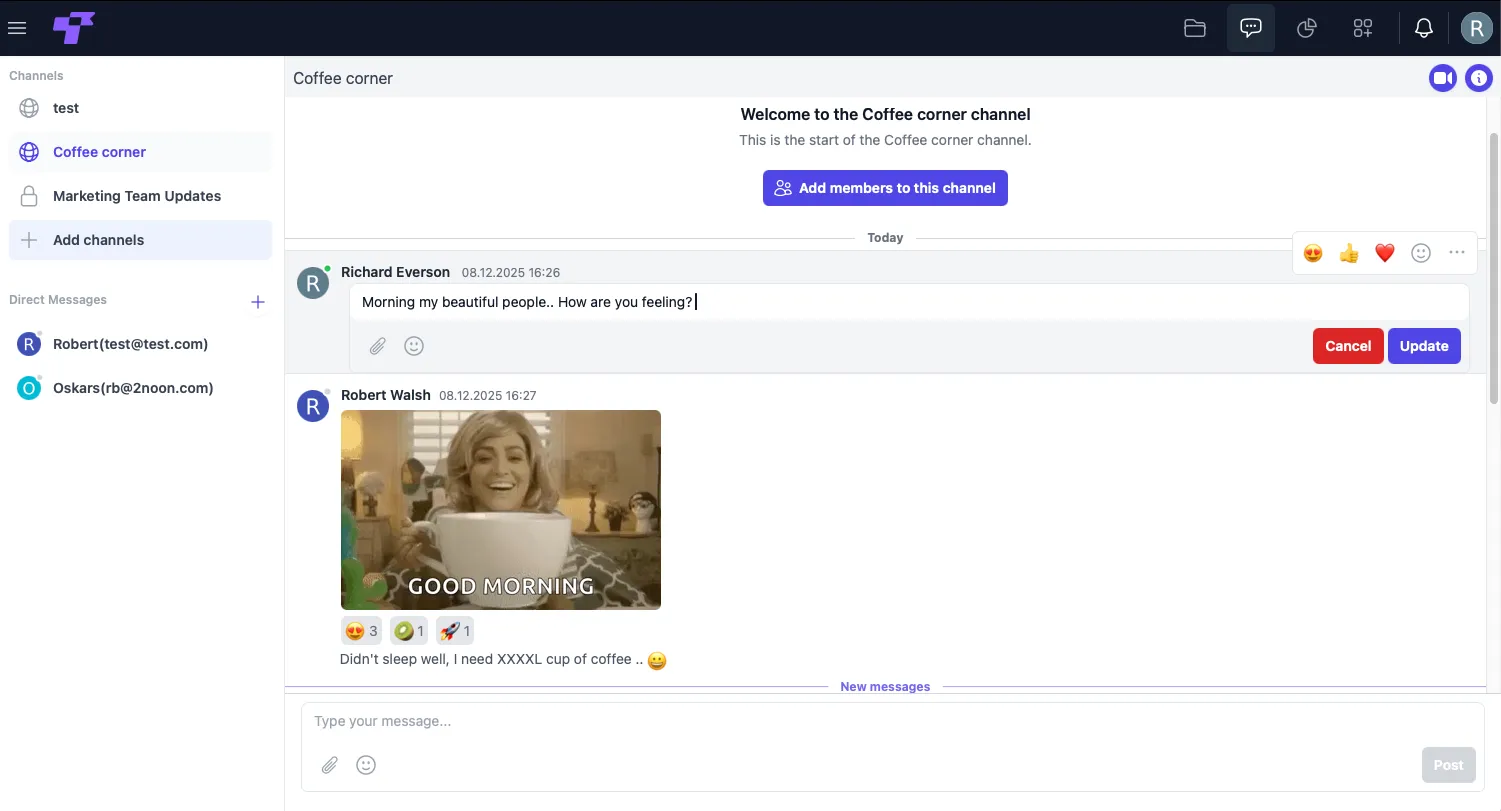1501x811 pixels.
Task: Open direct message with Oskars
Action: 140,388
